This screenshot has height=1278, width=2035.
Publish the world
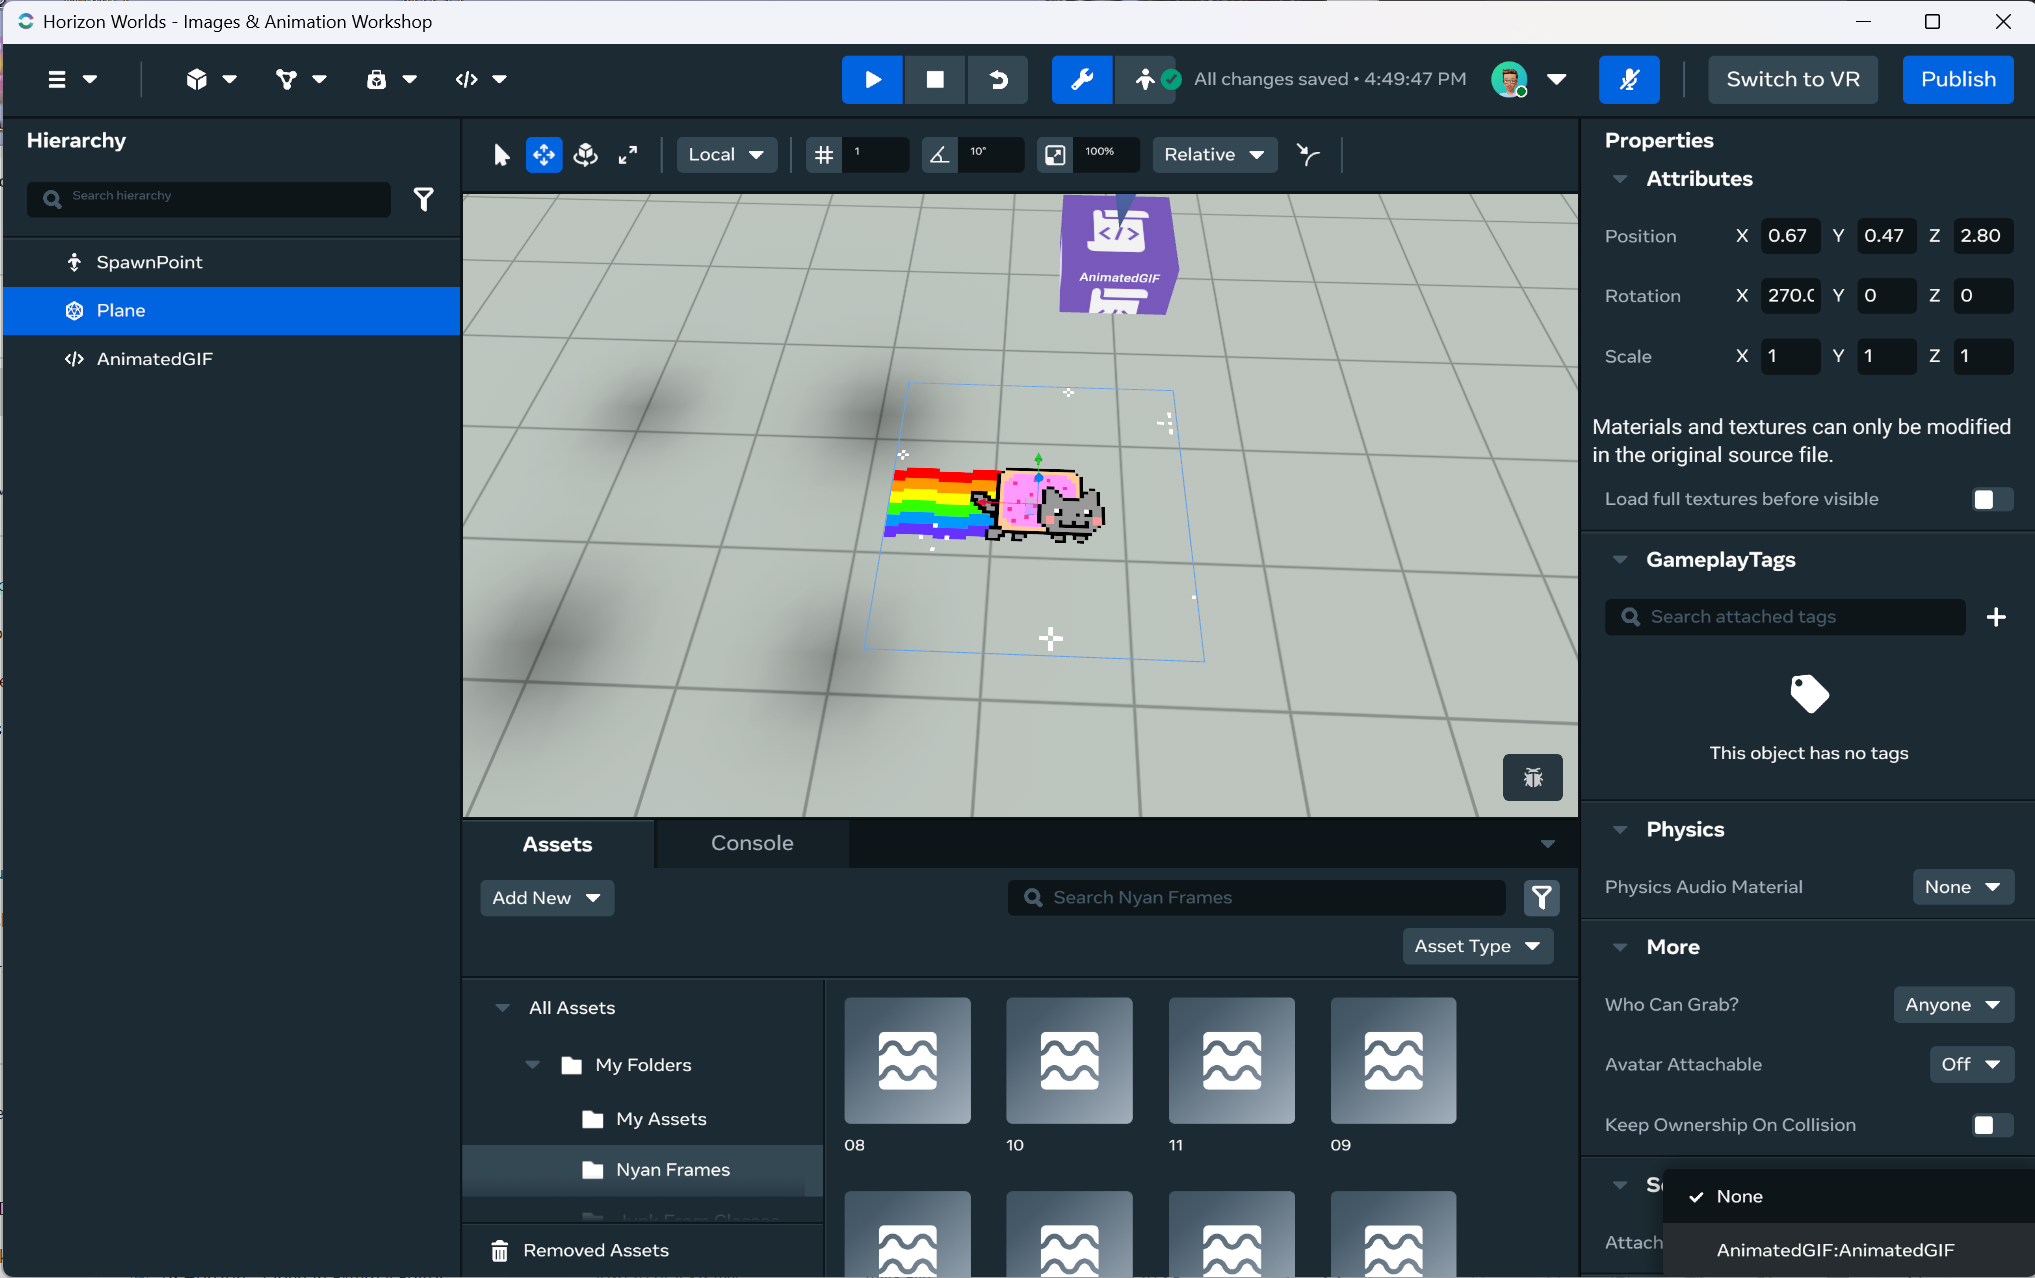1958,80
